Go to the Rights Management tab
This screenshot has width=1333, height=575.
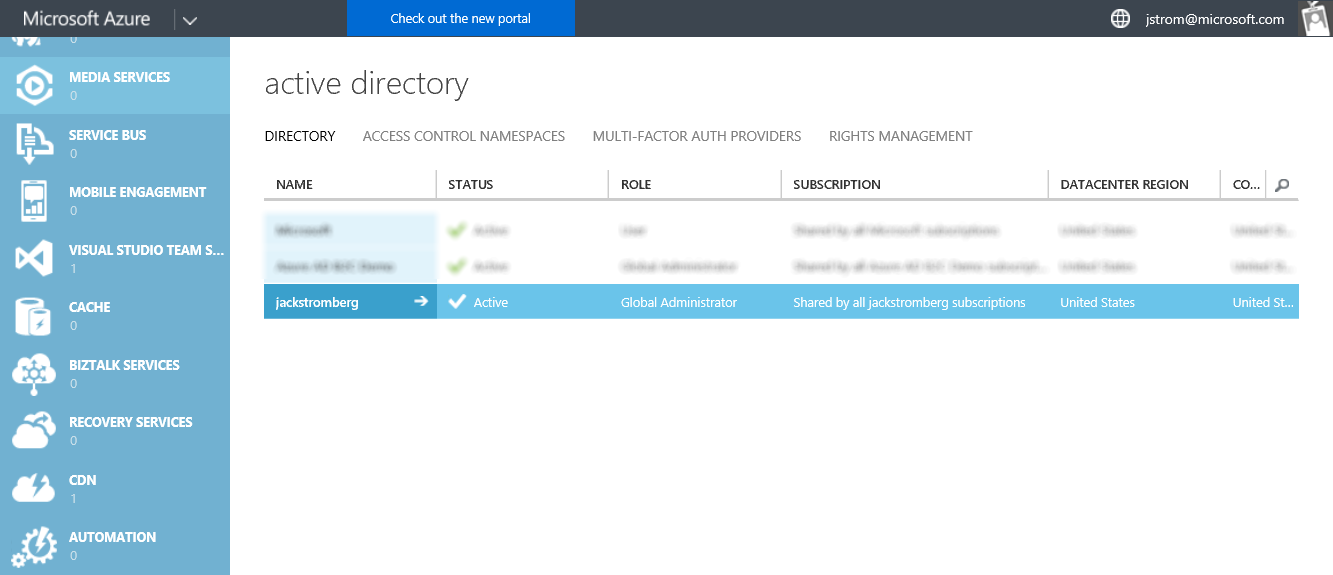pyautogui.click(x=900, y=136)
